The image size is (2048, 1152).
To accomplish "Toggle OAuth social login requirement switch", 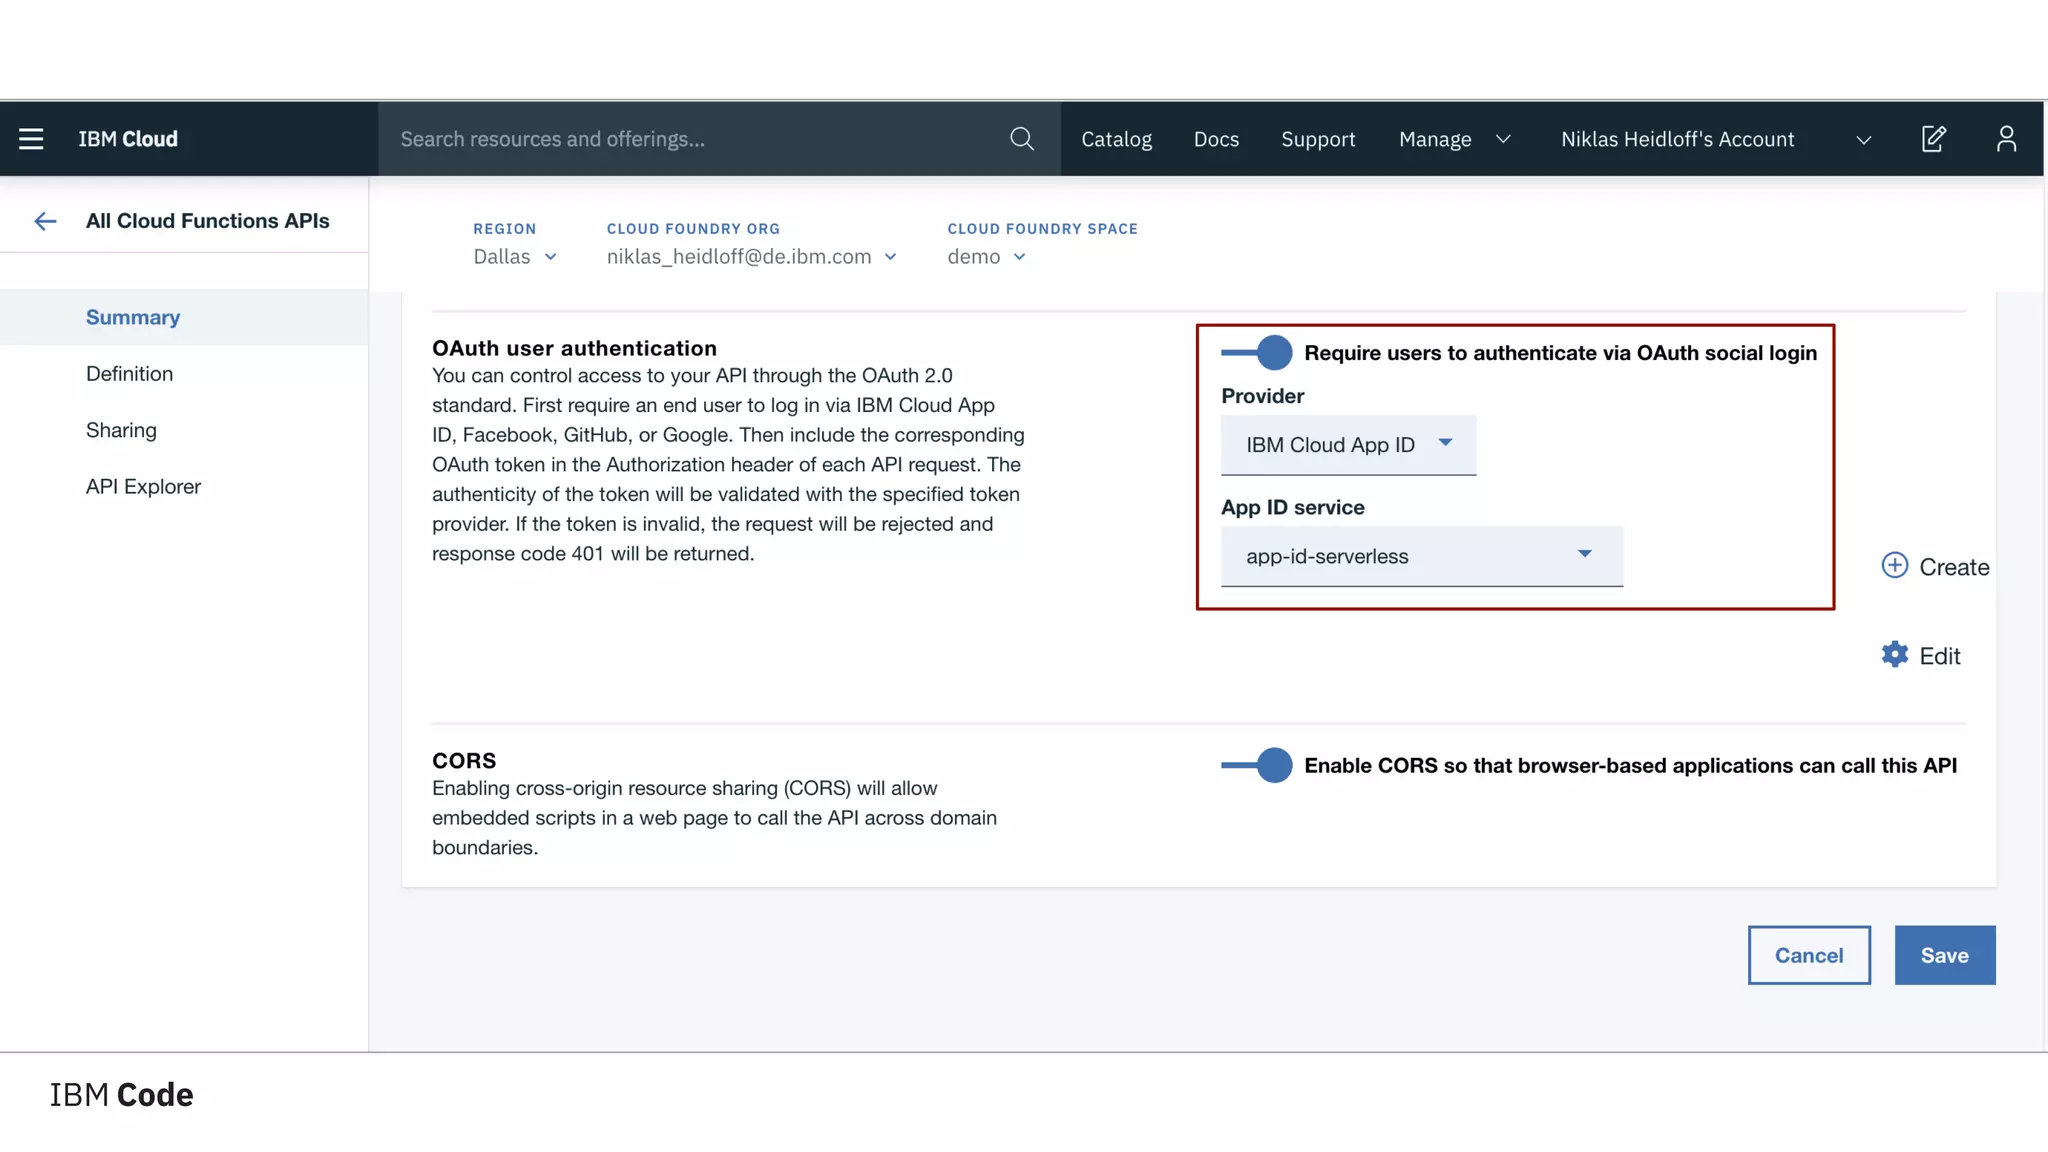I will [1257, 352].
